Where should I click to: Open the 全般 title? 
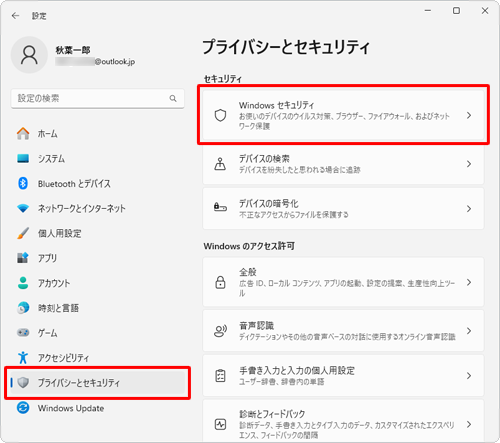click(248, 272)
